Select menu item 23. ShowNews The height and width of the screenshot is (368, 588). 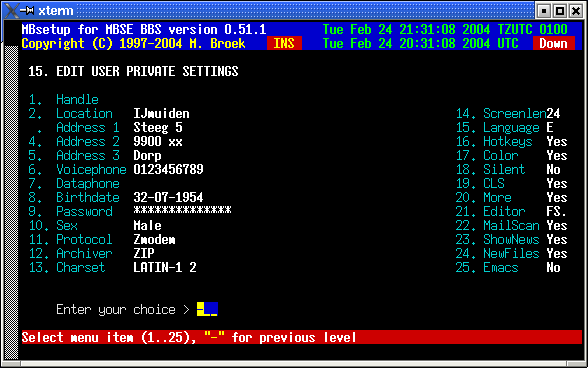[x=497, y=239]
